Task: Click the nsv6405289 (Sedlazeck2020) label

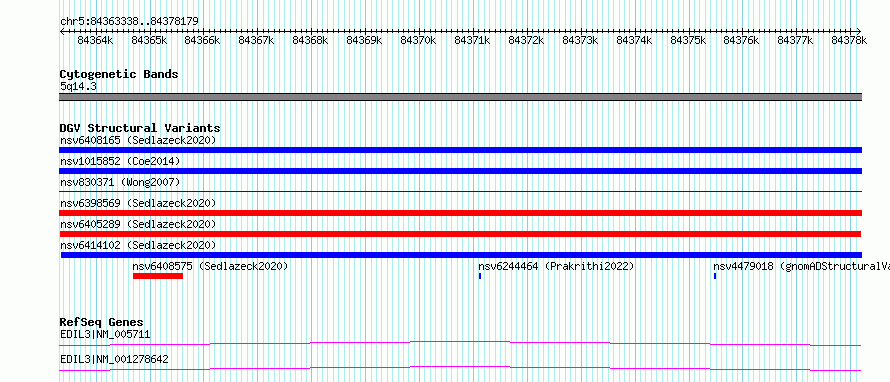Action: (138, 224)
